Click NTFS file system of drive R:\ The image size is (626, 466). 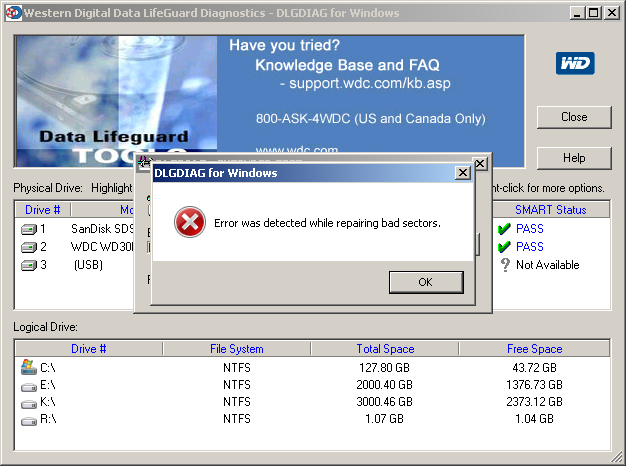237,419
